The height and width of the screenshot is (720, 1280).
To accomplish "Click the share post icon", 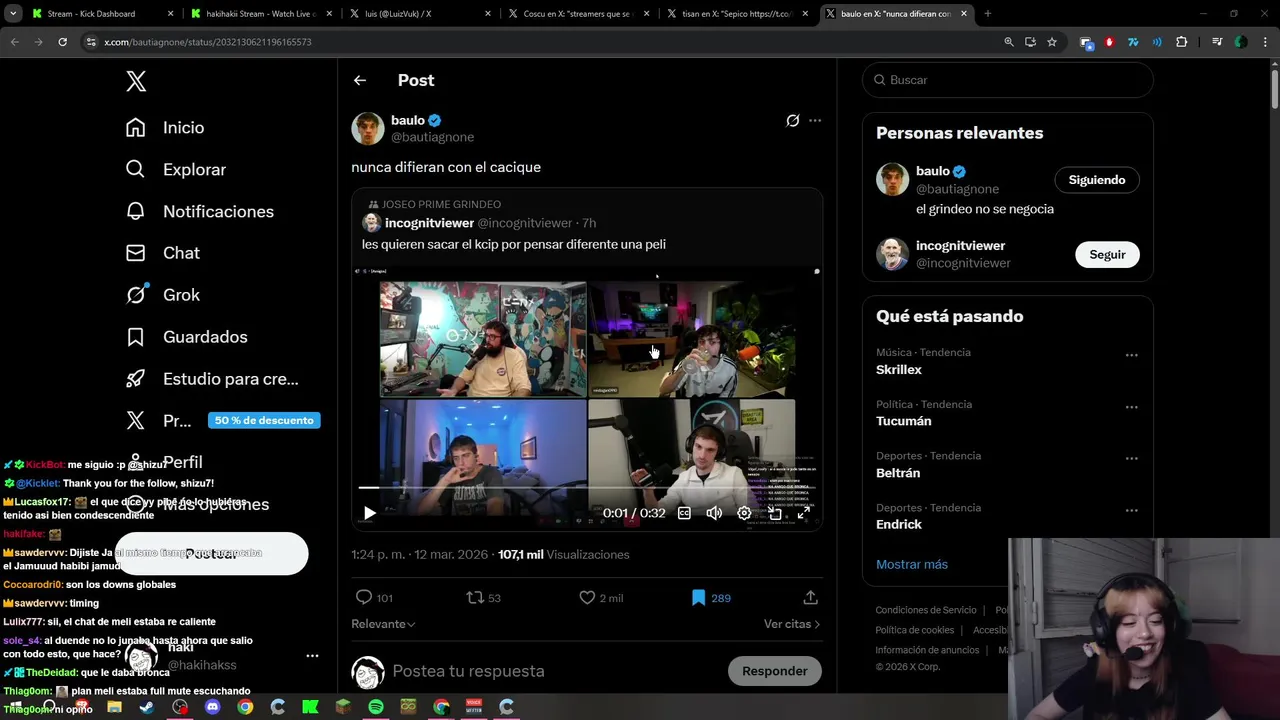I will (811, 598).
